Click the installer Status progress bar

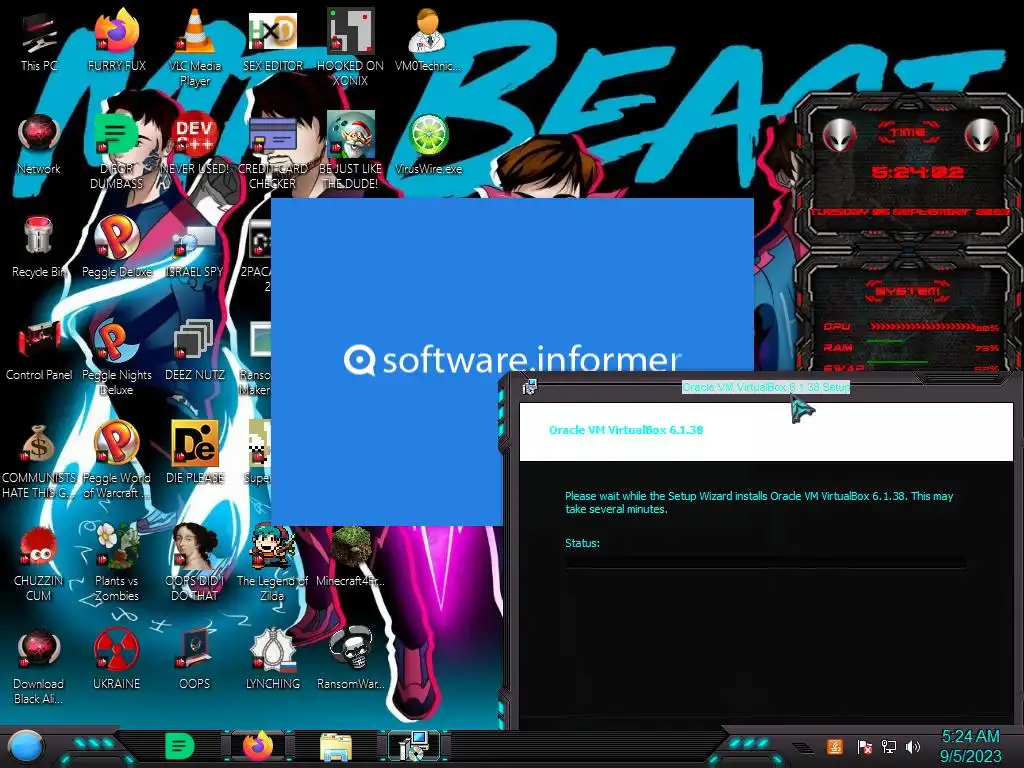tap(765, 562)
